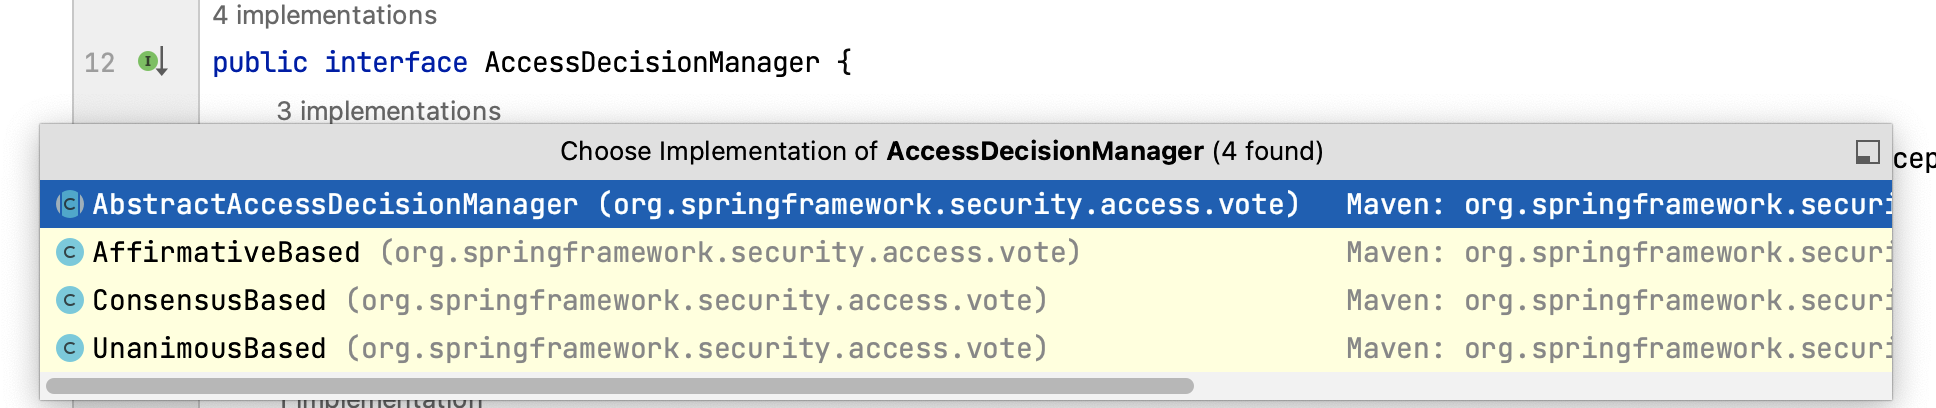1936x408 pixels.
Task: Click the horizontal scrollbar of the popup
Action: tap(620, 386)
